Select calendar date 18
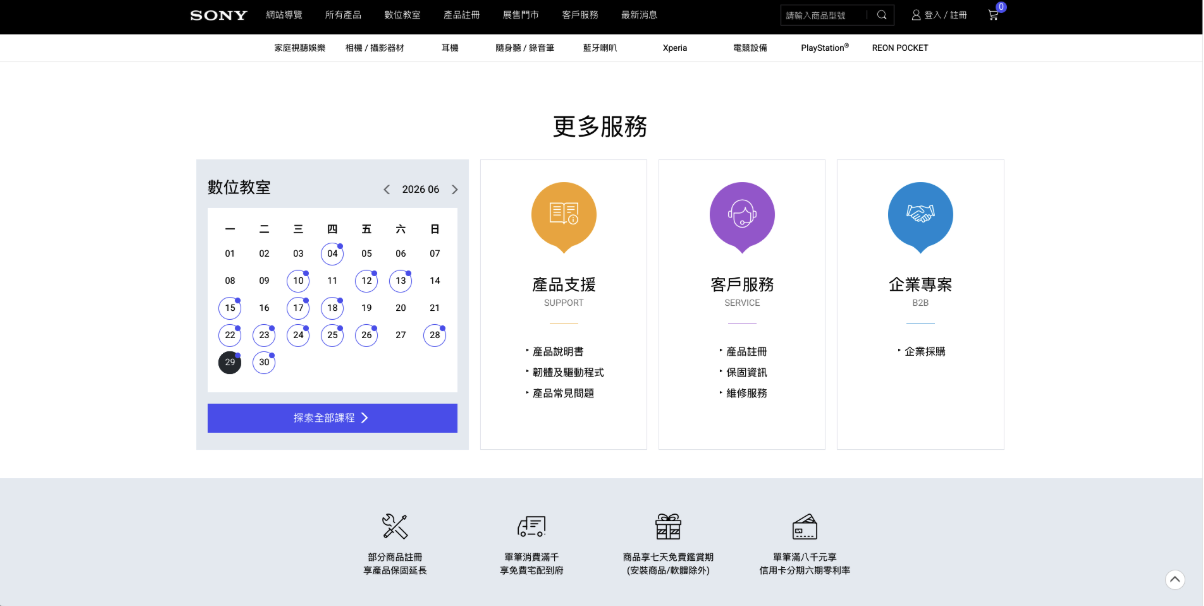 [332, 308]
